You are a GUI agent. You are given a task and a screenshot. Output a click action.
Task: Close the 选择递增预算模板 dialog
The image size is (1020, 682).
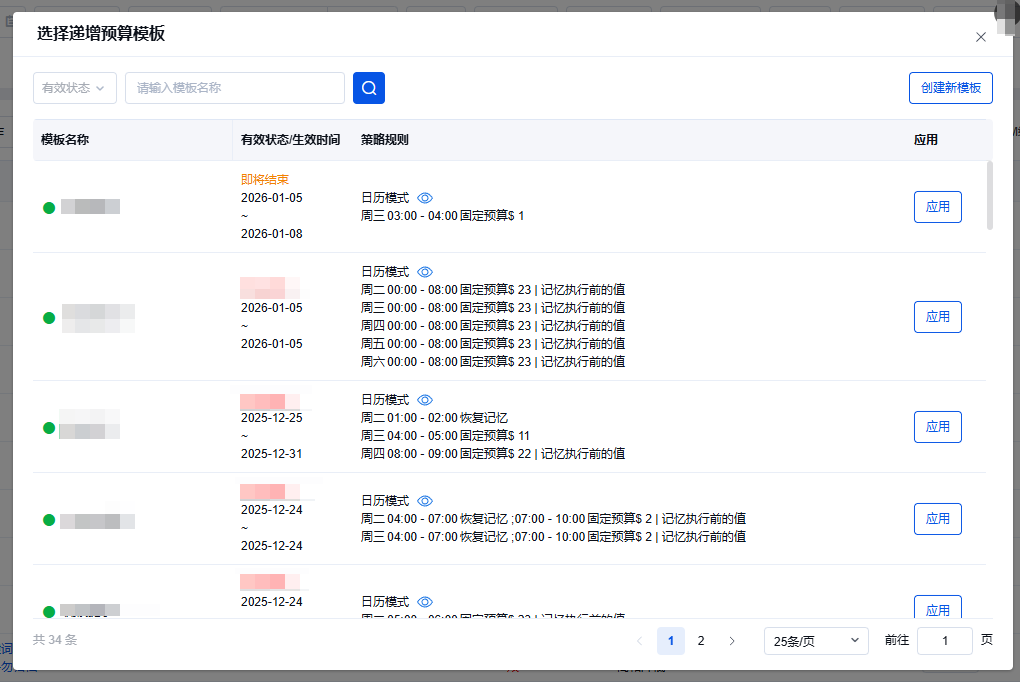tap(980, 37)
